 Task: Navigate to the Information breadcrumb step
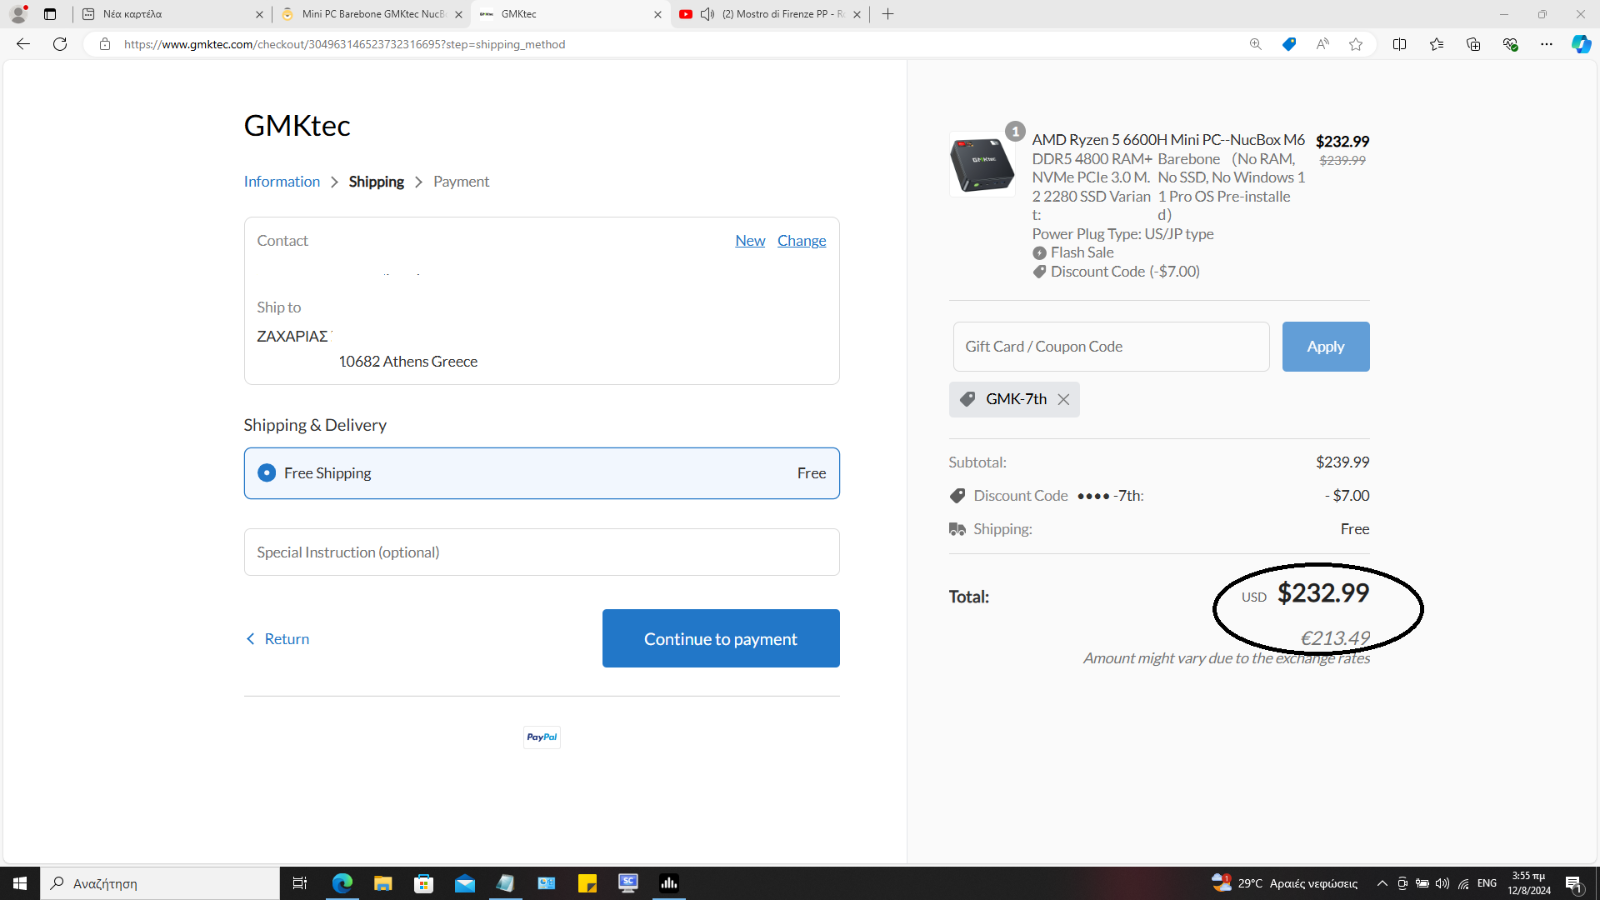click(x=282, y=182)
